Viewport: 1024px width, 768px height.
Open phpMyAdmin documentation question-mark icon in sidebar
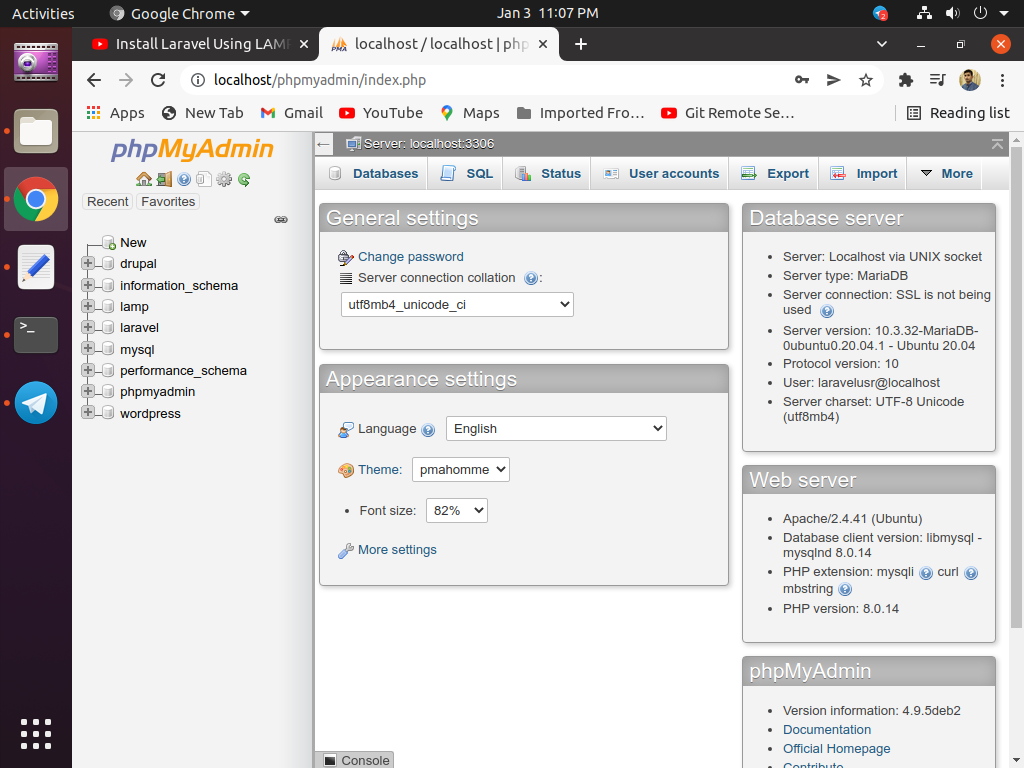[184, 179]
